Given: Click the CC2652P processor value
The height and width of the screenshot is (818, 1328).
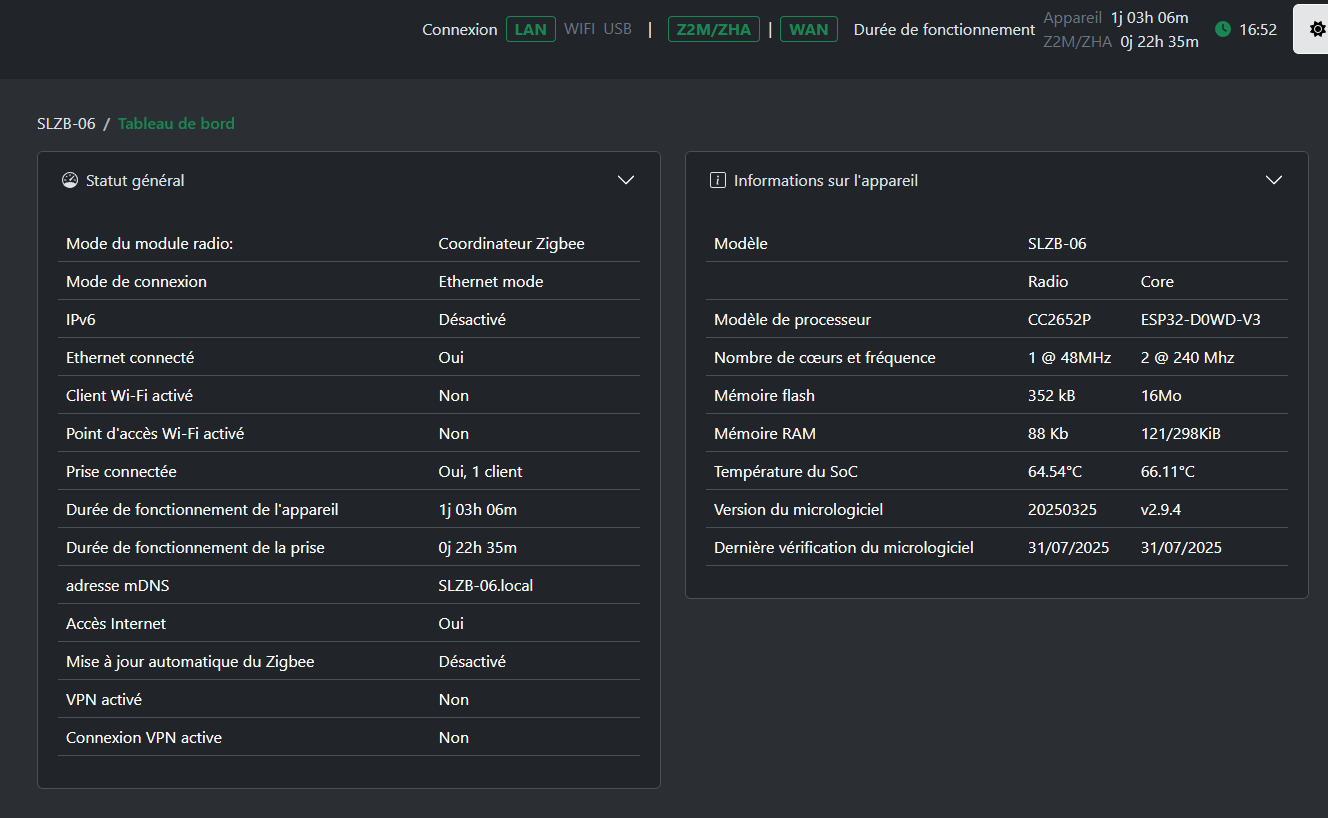Looking at the screenshot, I should (x=1059, y=320).
